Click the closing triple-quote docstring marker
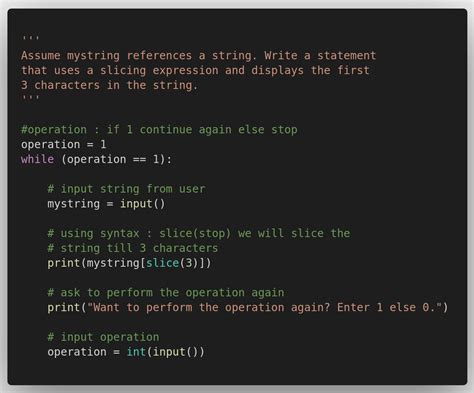474x393 pixels. 31,98
